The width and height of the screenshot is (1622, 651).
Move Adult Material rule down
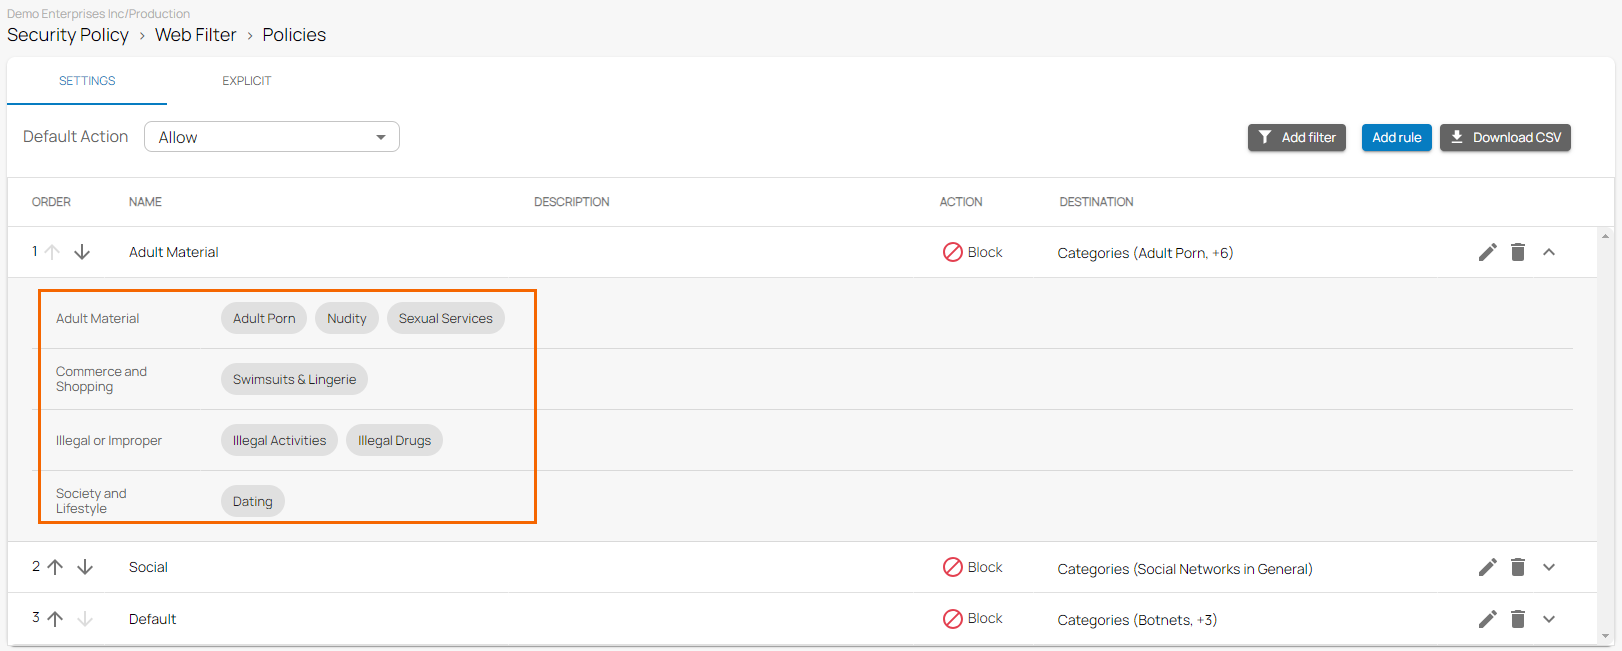click(82, 252)
